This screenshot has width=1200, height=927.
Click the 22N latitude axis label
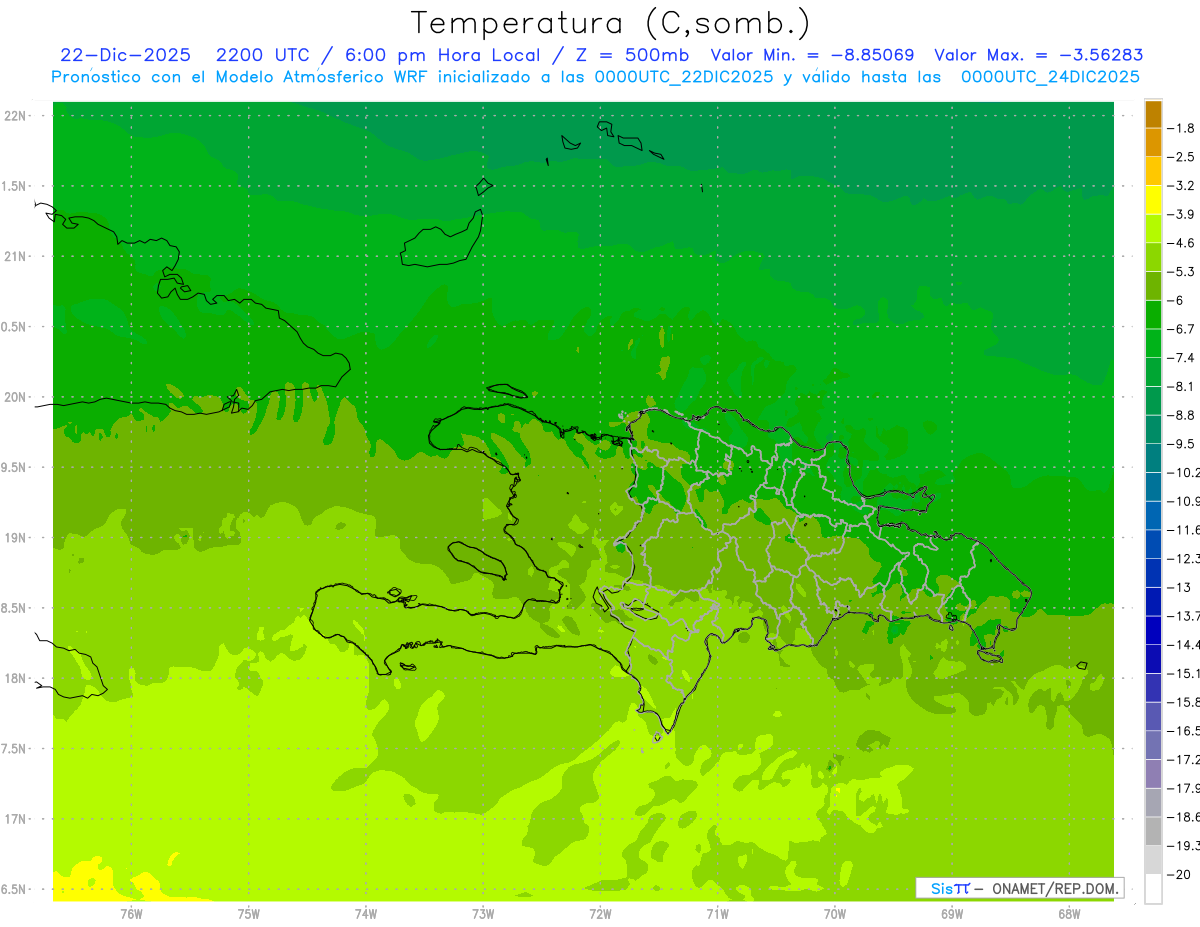(17, 116)
